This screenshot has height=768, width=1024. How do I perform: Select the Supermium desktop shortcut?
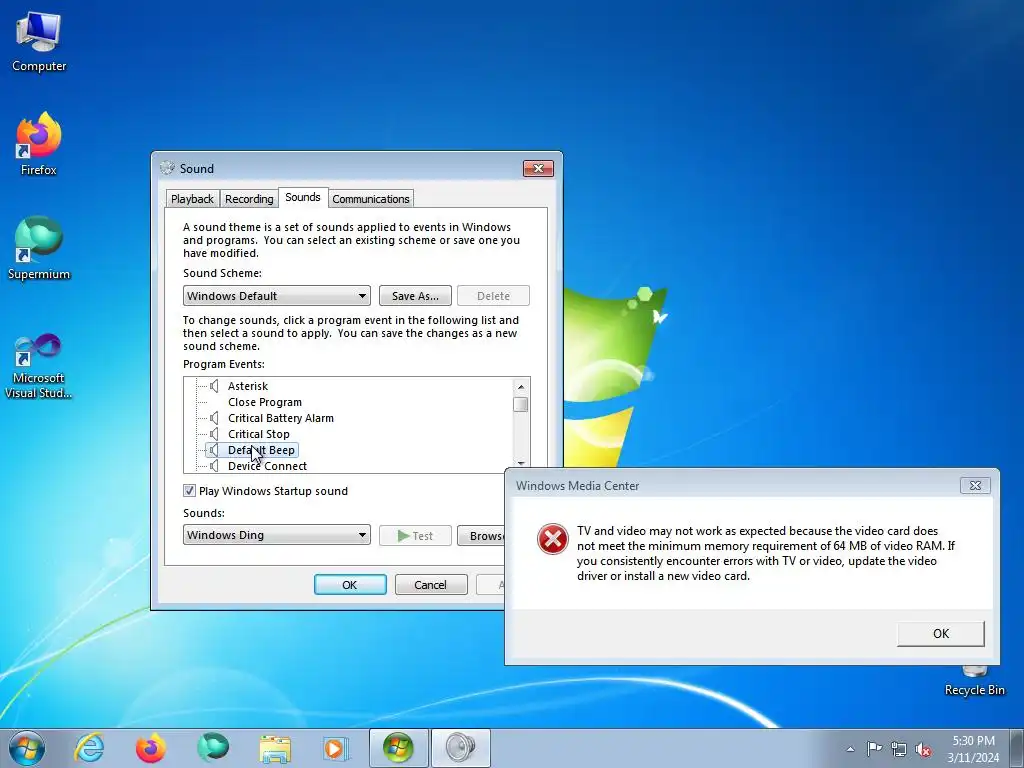pos(39,249)
